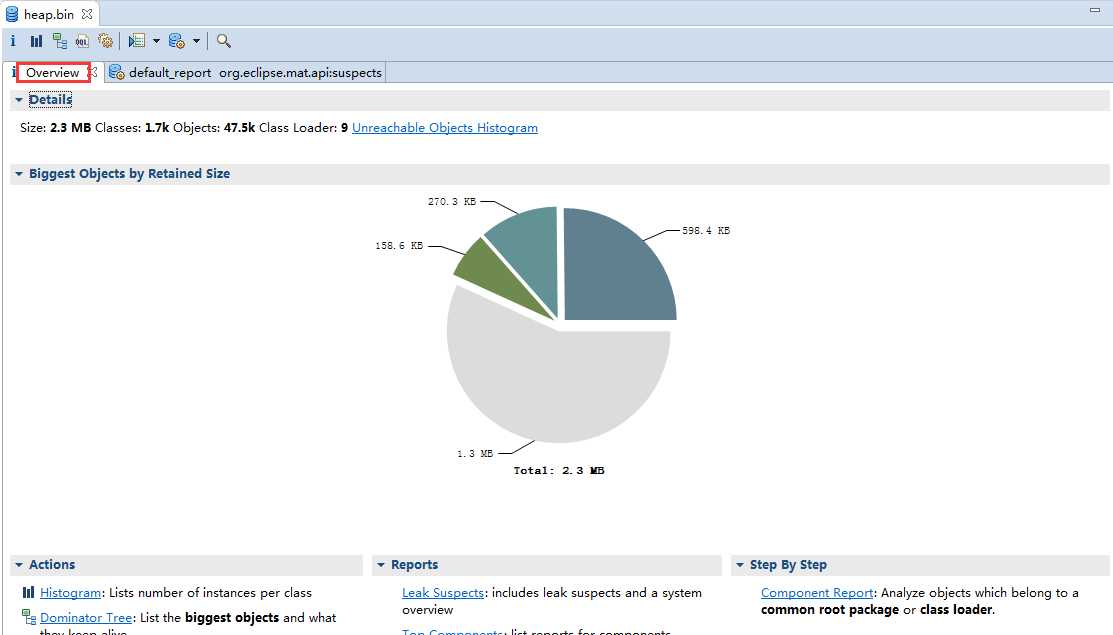Collapse the Actions section
1113x635 pixels.
[19, 565]
